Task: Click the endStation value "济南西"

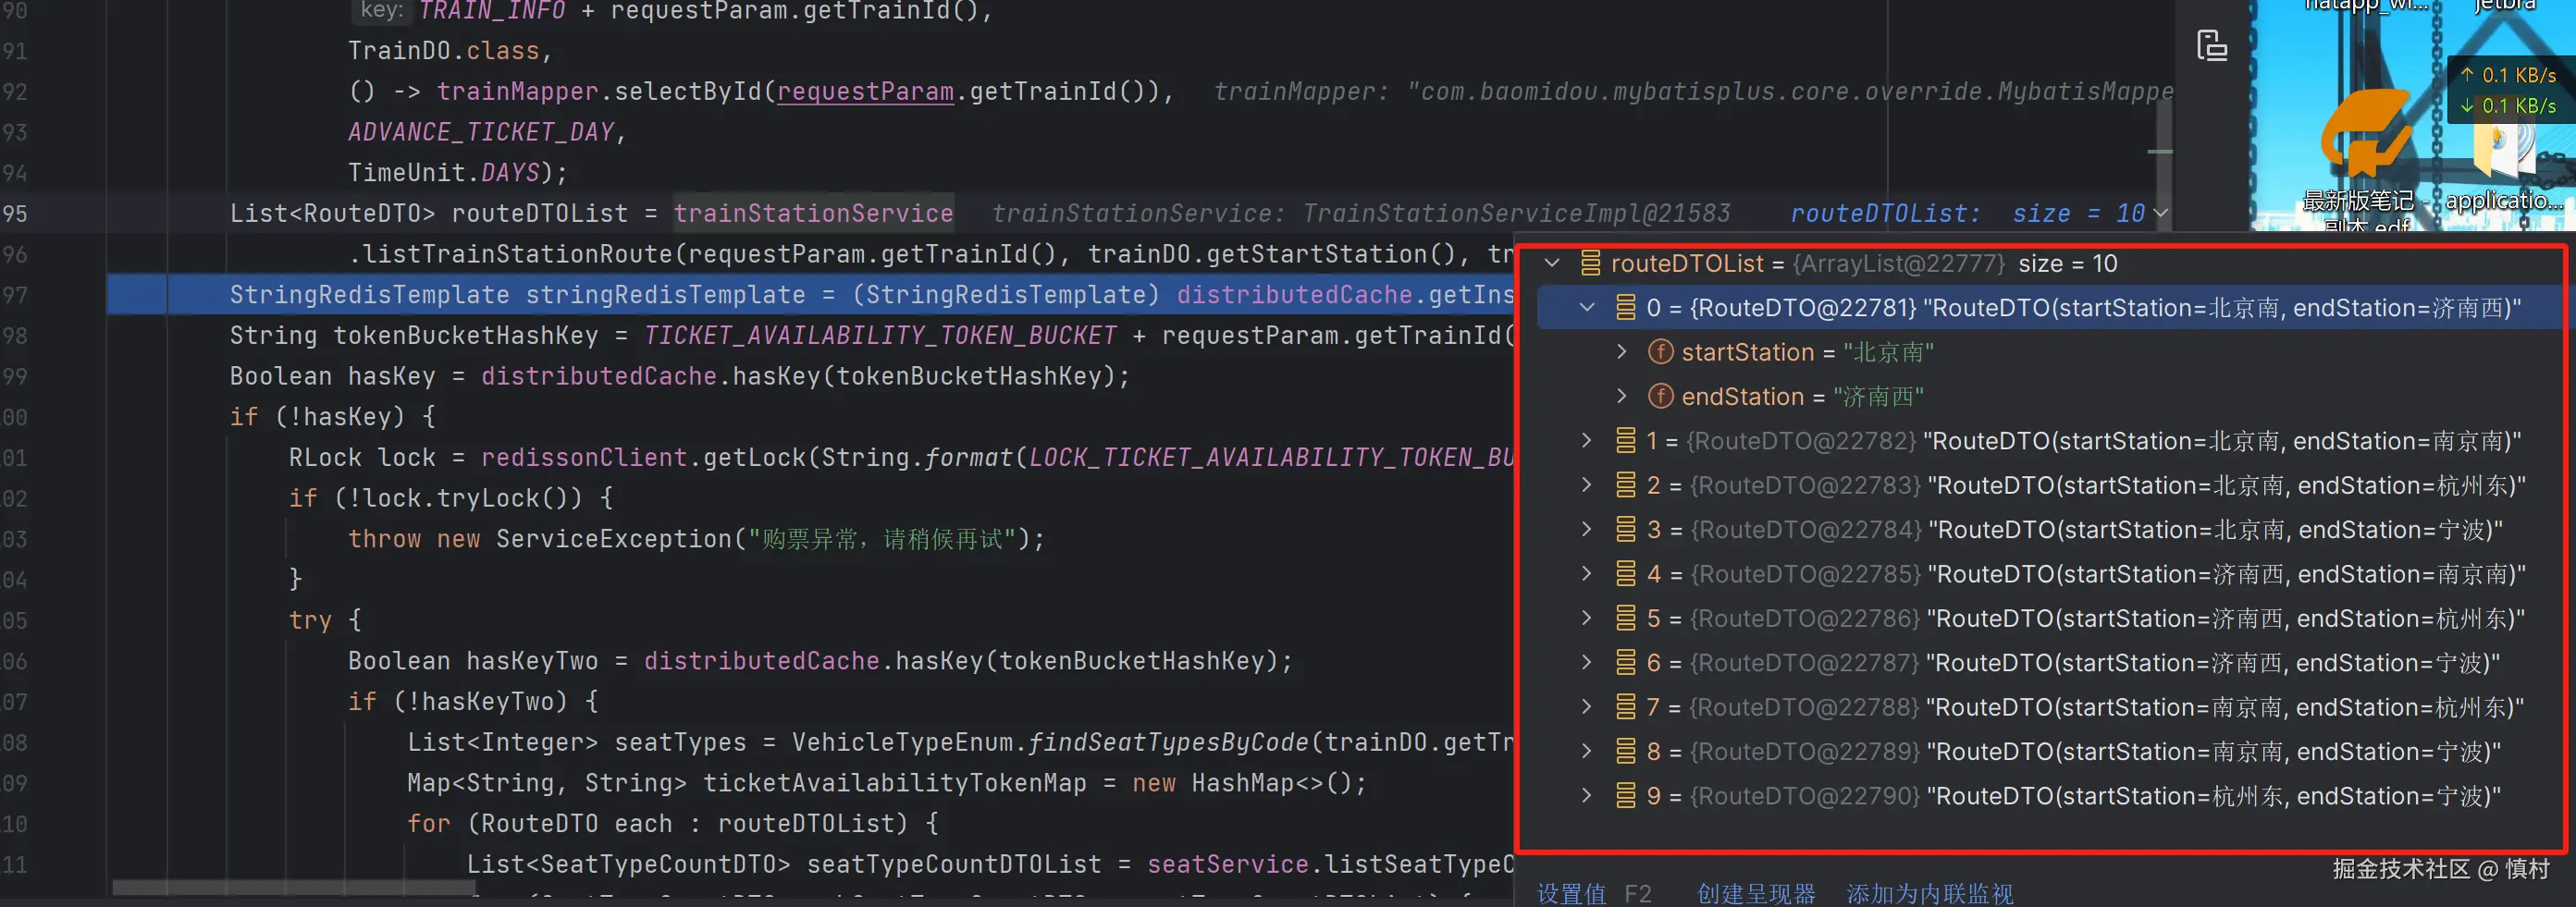Action: pyautogui.click(x=1878, y=397)
